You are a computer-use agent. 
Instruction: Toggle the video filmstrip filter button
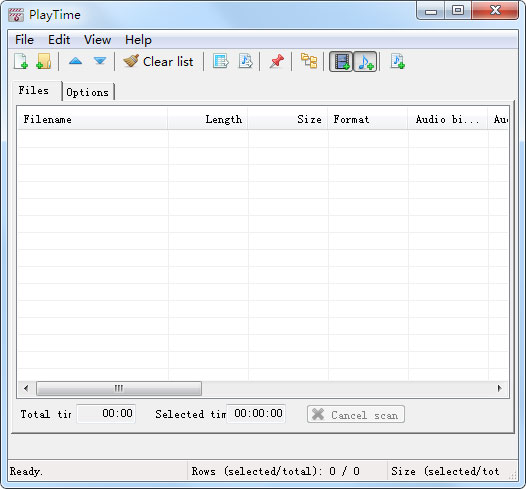341,62
